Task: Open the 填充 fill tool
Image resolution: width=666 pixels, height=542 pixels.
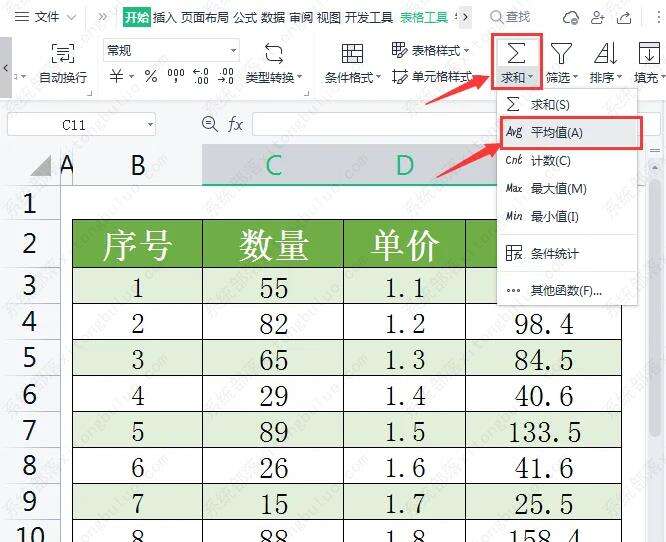Action: 649,63
